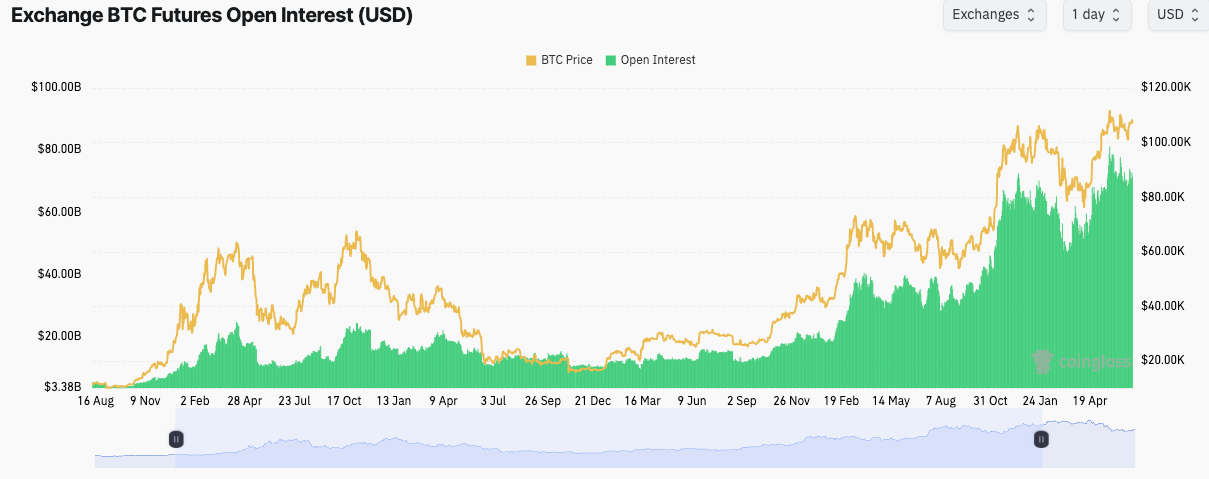
Task: Expand the 1 day interval selector
Action: [x=1096, y=15]
